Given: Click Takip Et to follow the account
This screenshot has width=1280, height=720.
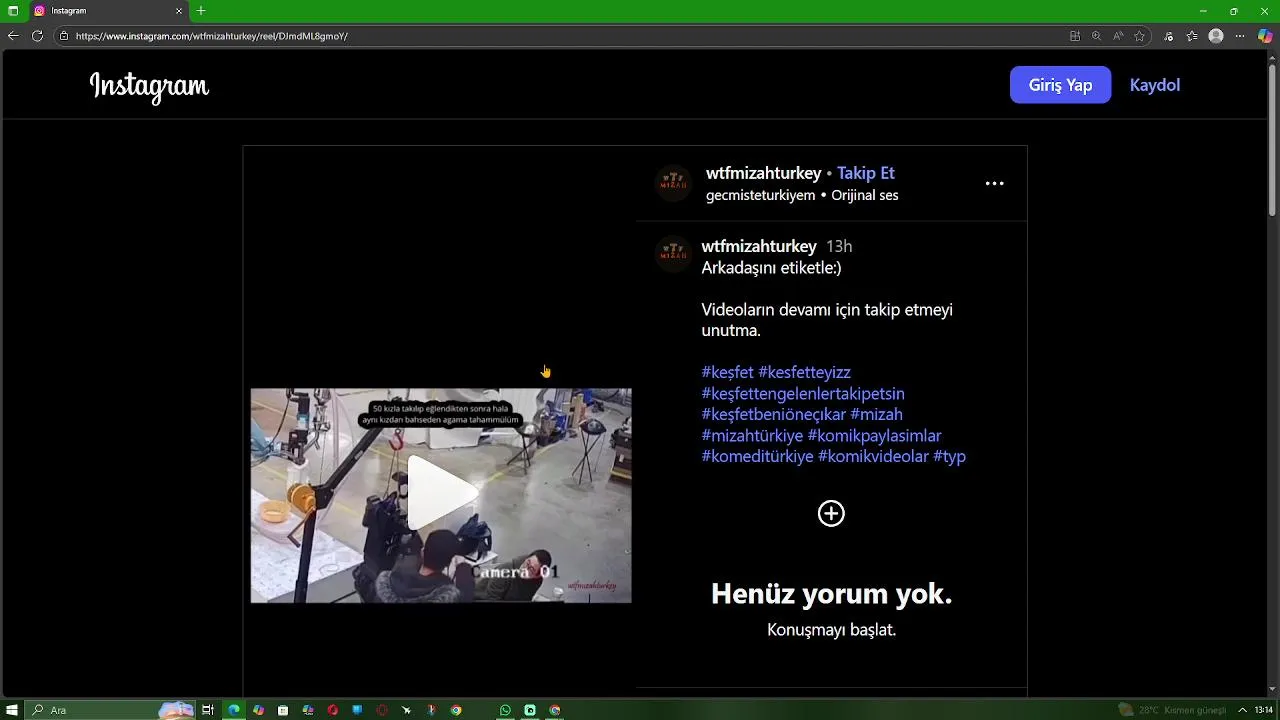Looking at the screenshot, I should [x=866, y=173].
